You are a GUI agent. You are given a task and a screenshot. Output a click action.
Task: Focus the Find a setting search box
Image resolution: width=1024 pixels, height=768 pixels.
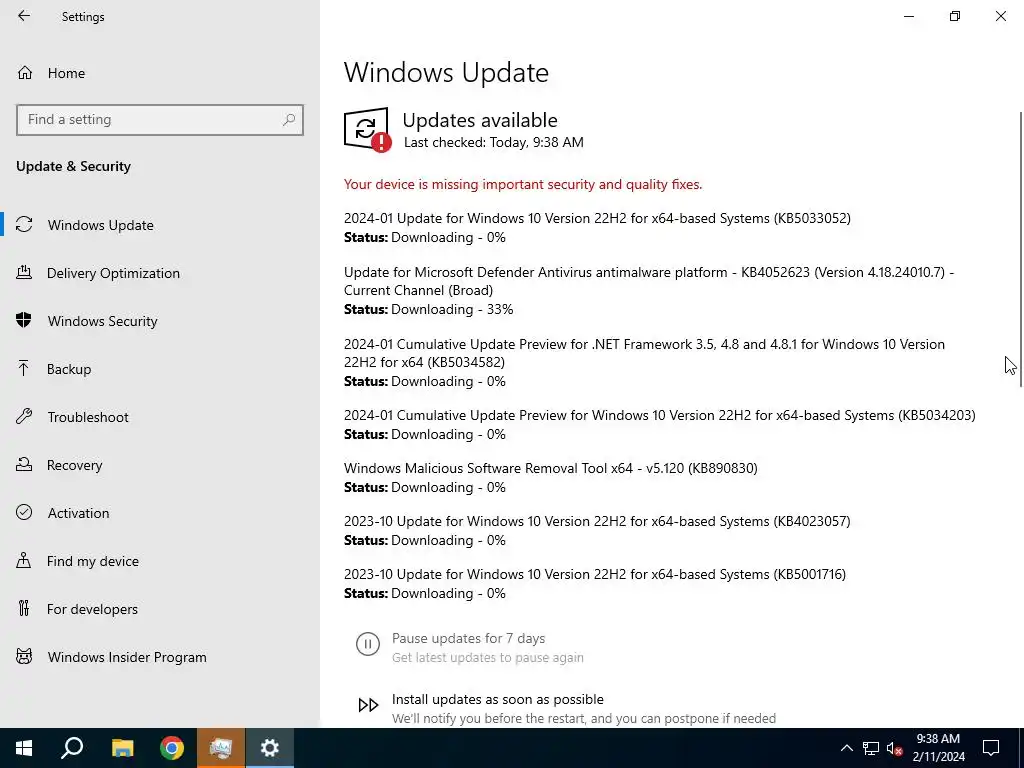160,120
